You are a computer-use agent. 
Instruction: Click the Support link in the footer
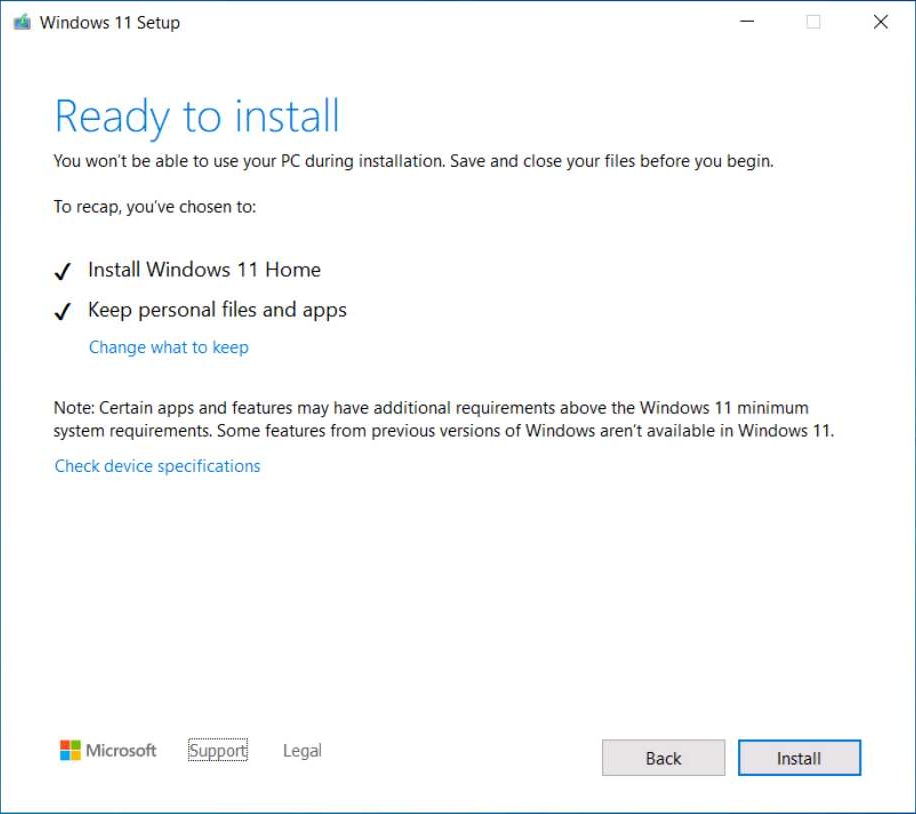coord(217,750)
